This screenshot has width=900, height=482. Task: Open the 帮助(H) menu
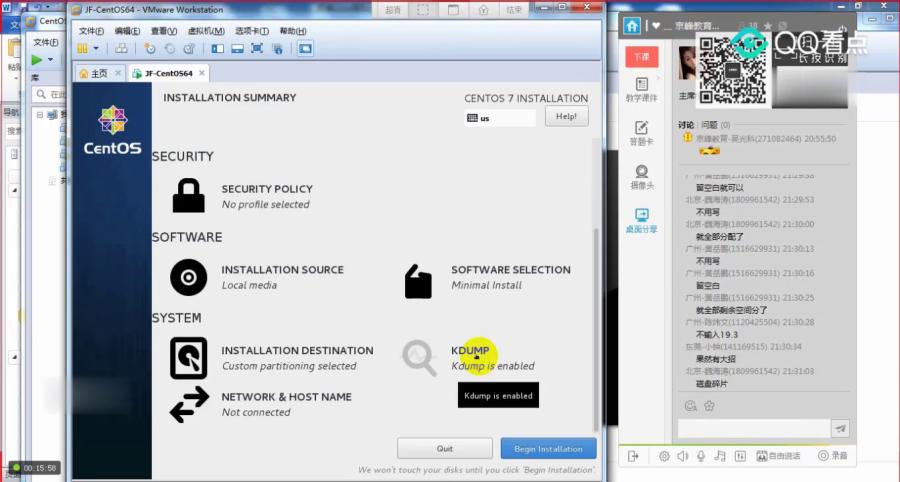293,31
